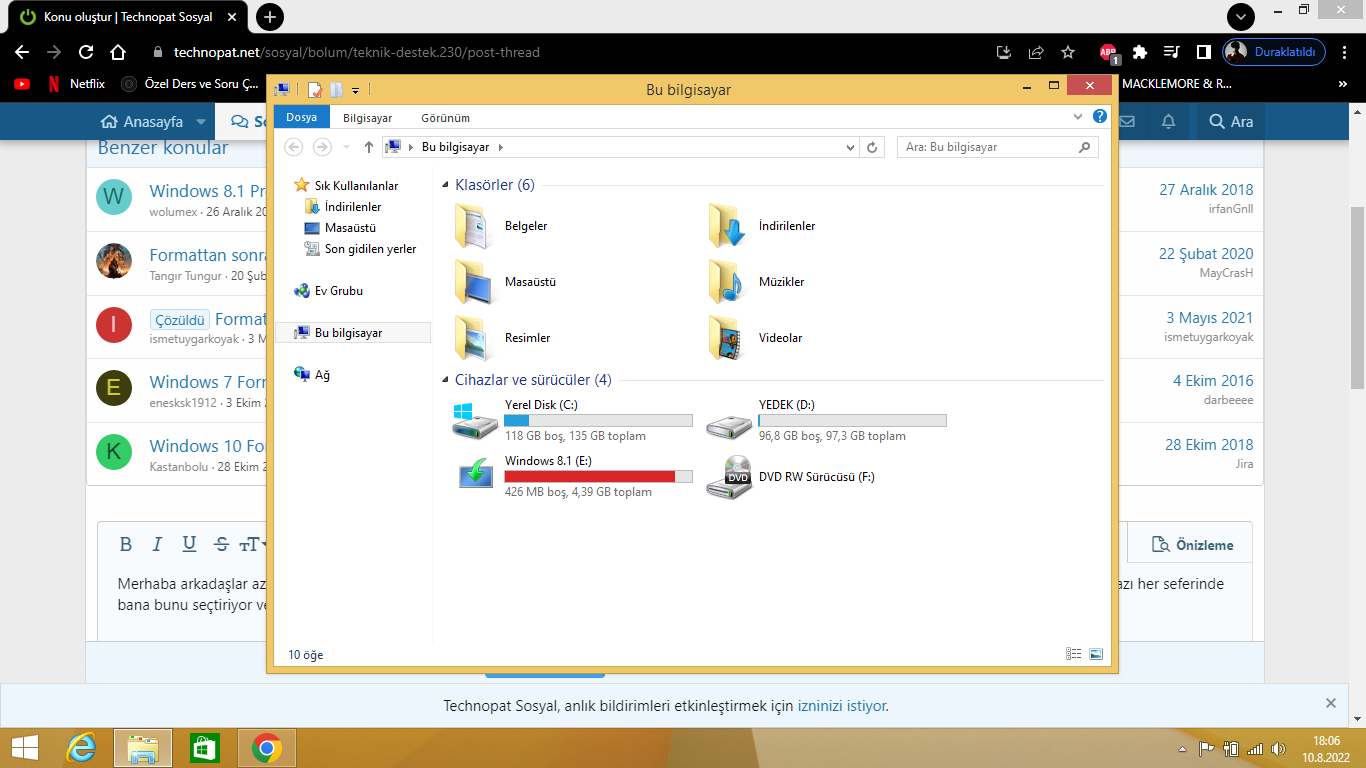Open the İndirilenler folder under Klasörler

[x=761, y=226]
